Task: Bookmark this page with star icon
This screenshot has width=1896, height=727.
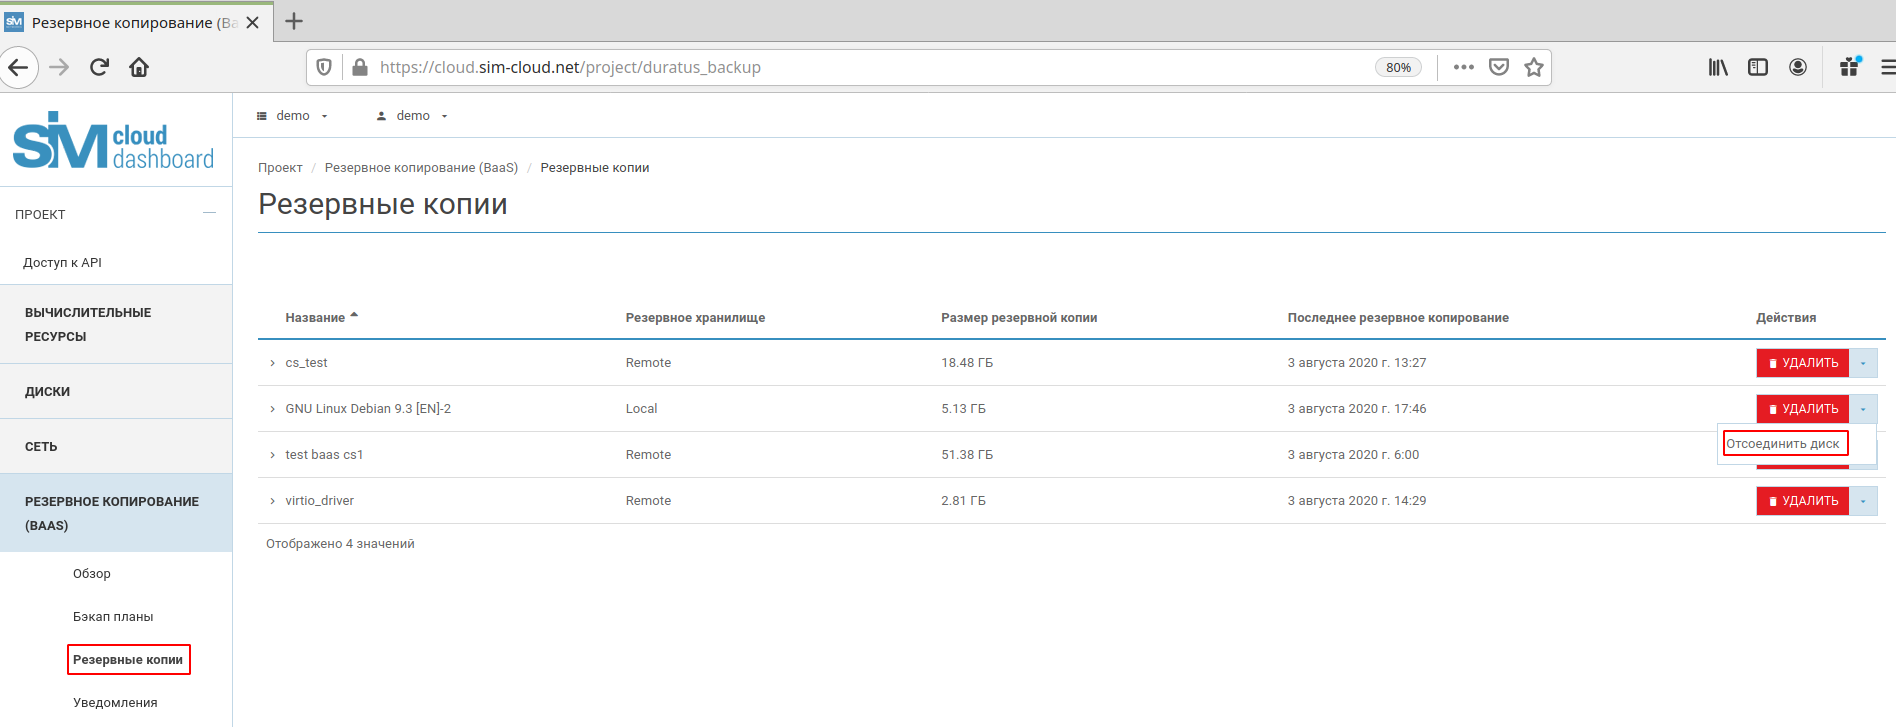Action: click(1533, 67)
